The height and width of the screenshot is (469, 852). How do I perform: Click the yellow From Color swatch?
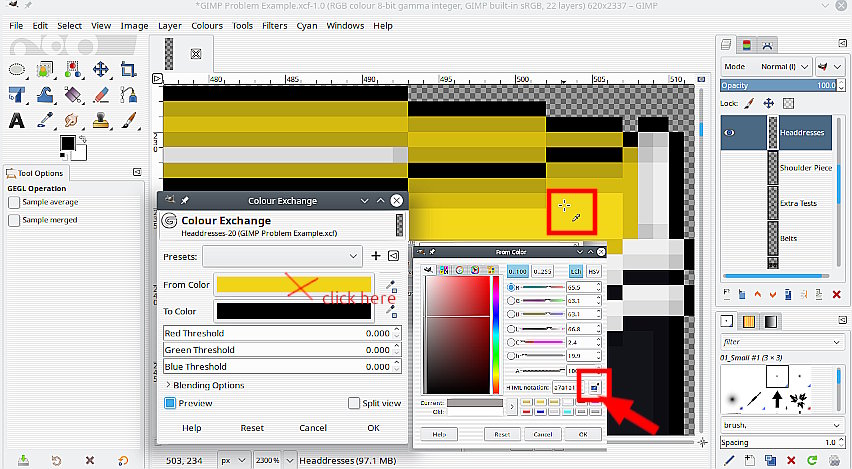click(x=294, y=285)
